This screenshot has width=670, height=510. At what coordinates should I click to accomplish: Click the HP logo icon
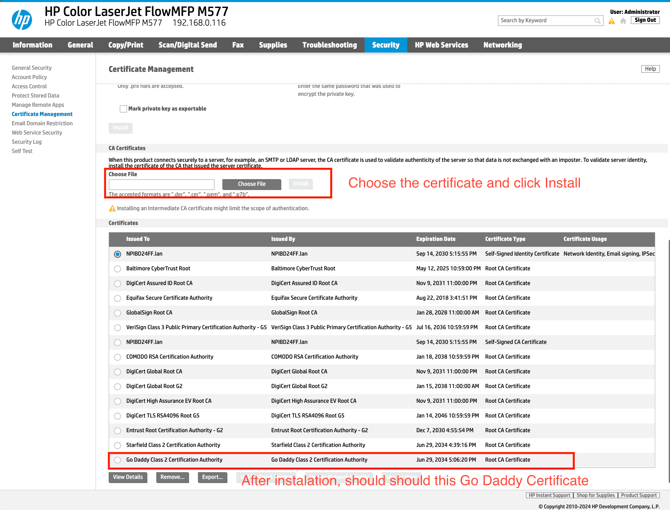[21, 19]
